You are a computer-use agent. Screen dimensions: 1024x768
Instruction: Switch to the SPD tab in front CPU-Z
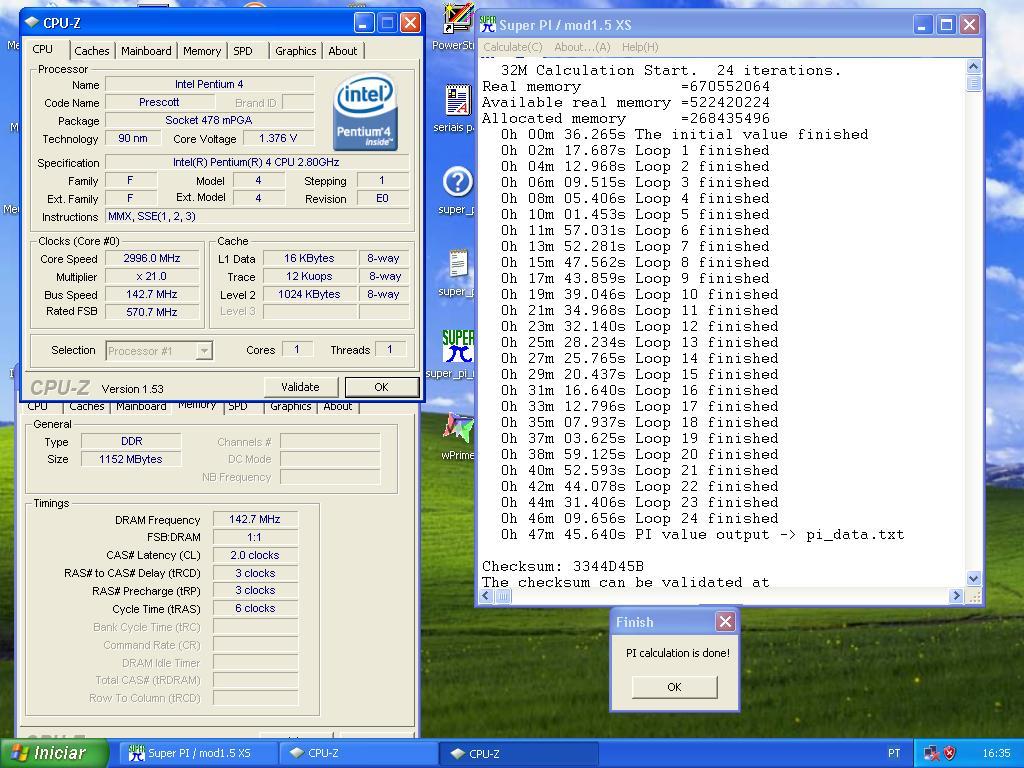[243, 51]
